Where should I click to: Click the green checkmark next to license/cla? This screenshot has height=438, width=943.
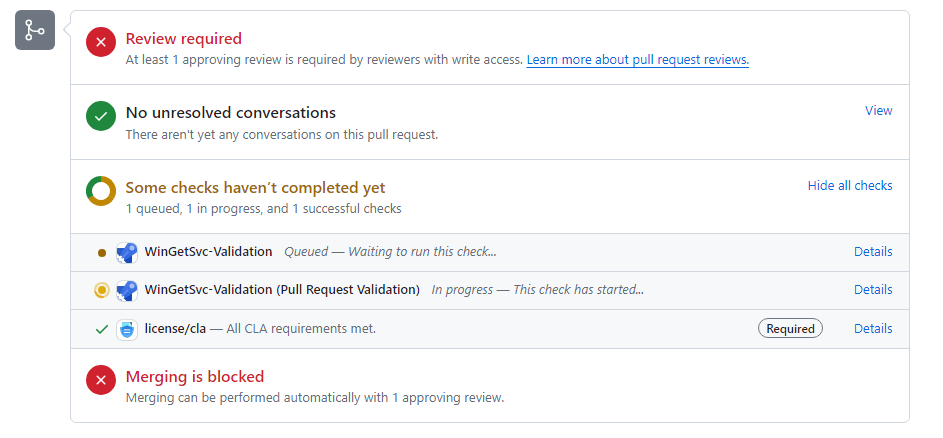pos(101,329)
